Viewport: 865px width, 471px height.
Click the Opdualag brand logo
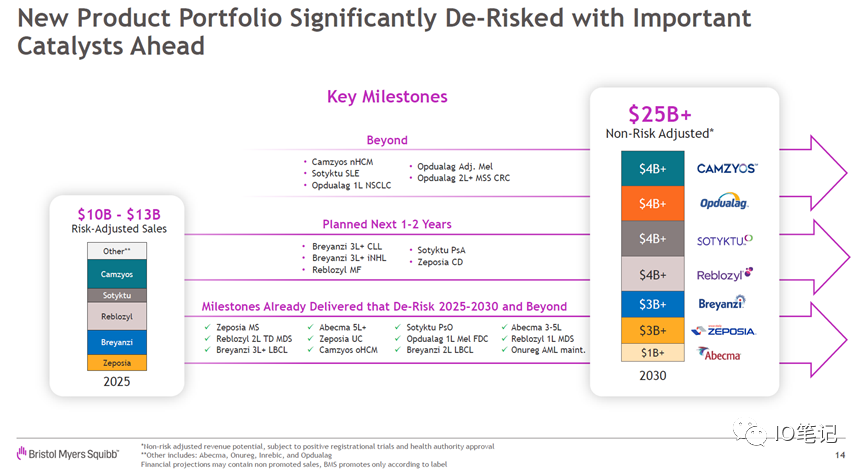(724, 202)
